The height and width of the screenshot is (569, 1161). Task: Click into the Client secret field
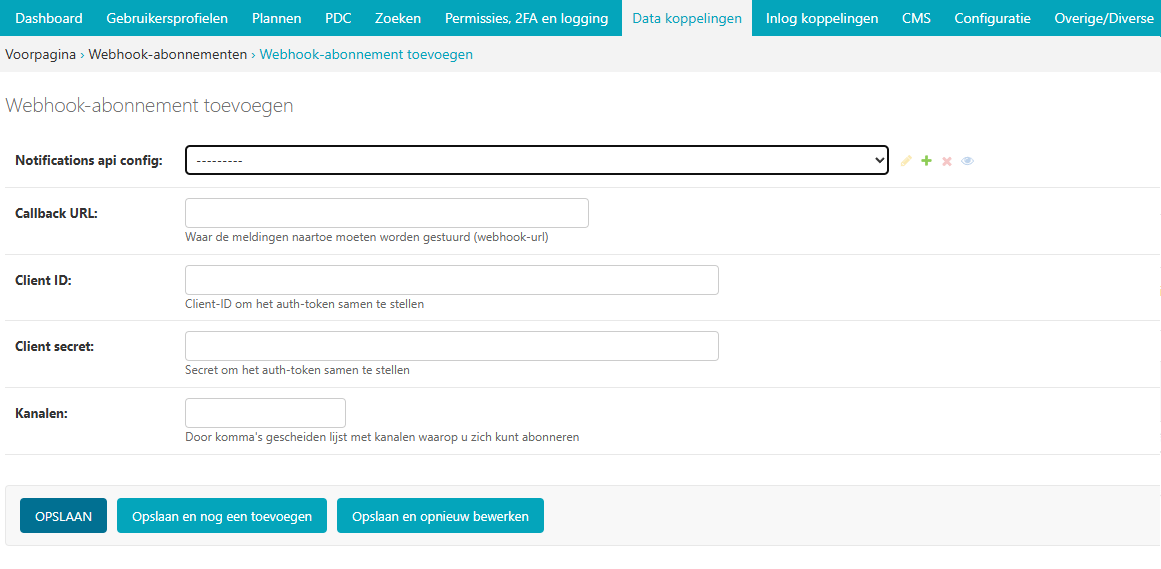coord(452,346)
